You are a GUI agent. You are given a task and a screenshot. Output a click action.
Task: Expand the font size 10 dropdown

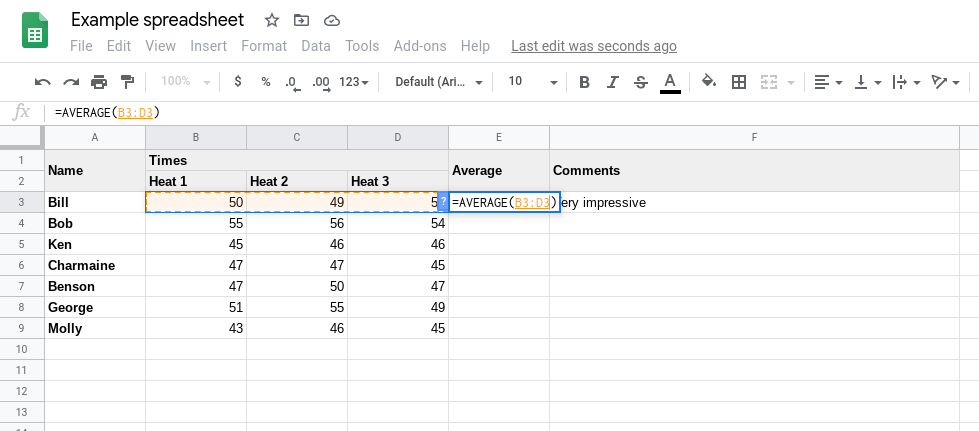[x=533, y=82]
